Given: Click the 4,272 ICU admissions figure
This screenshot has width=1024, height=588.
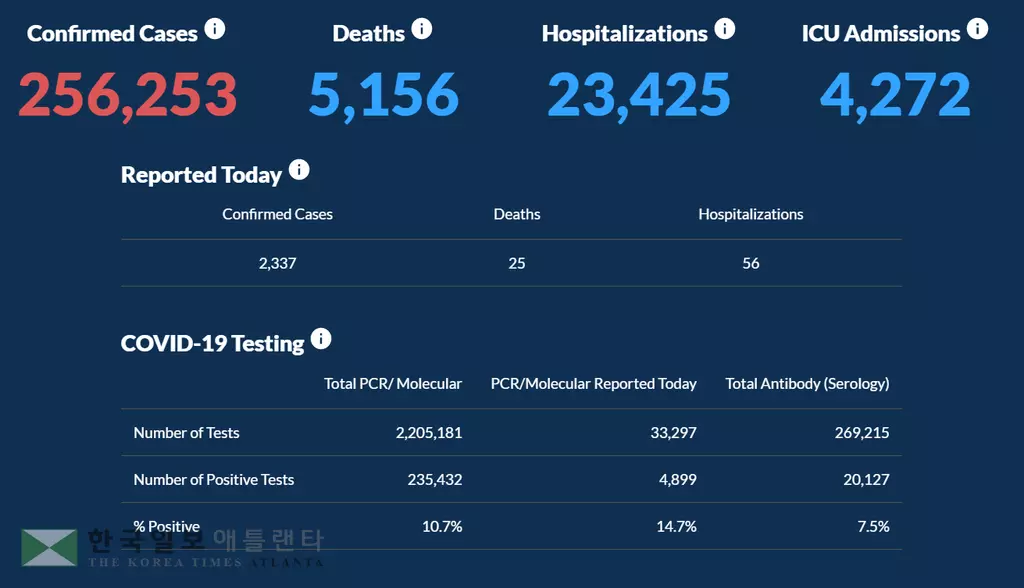Looking at the screenshot, I should [x=895, y=94].
